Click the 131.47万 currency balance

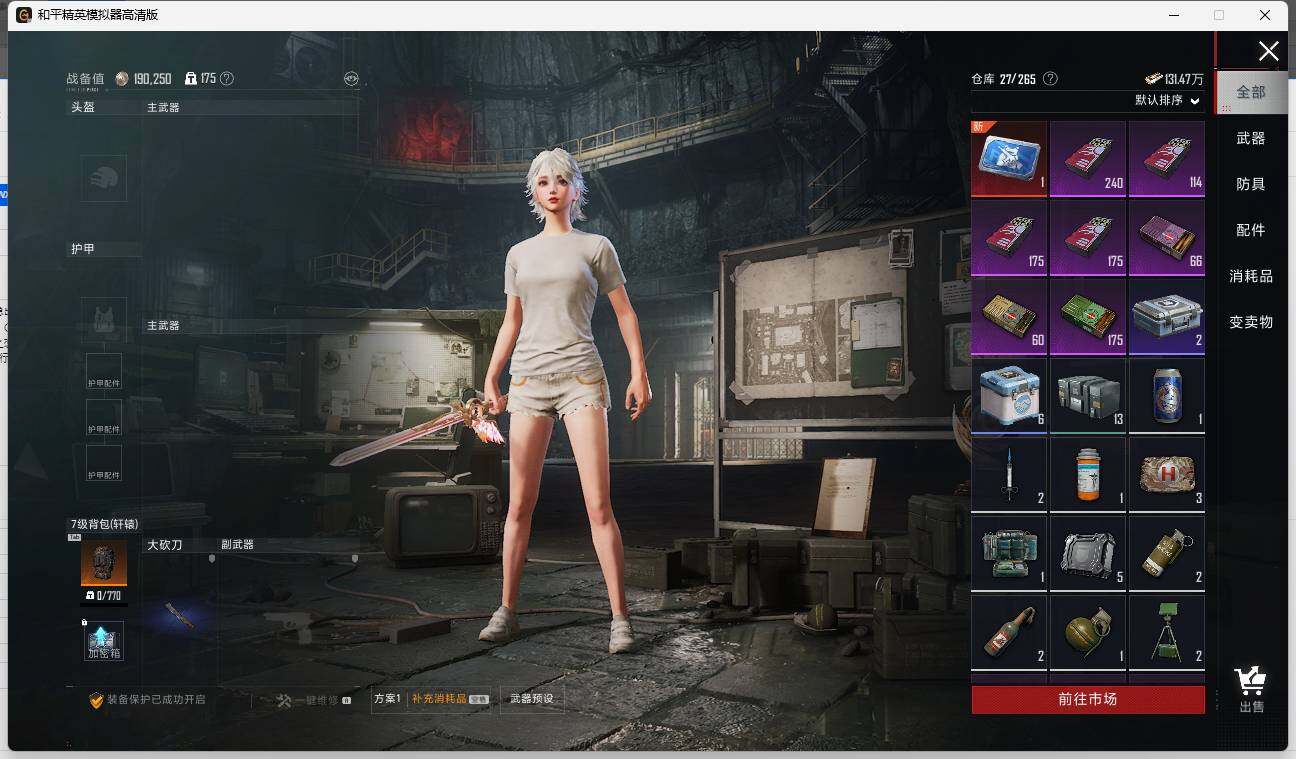[x=1175, y=79]
